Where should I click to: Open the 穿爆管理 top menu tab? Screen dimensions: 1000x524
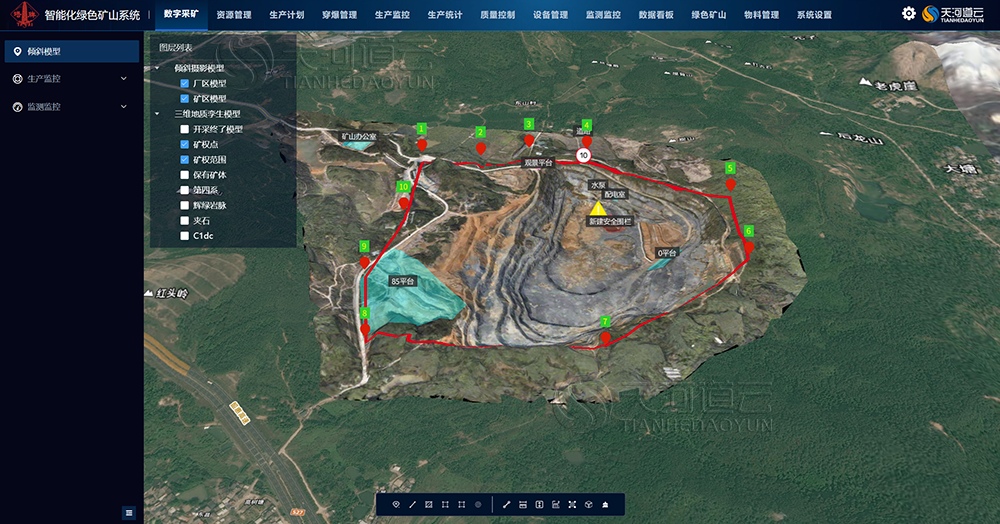[x=340, y=15]
